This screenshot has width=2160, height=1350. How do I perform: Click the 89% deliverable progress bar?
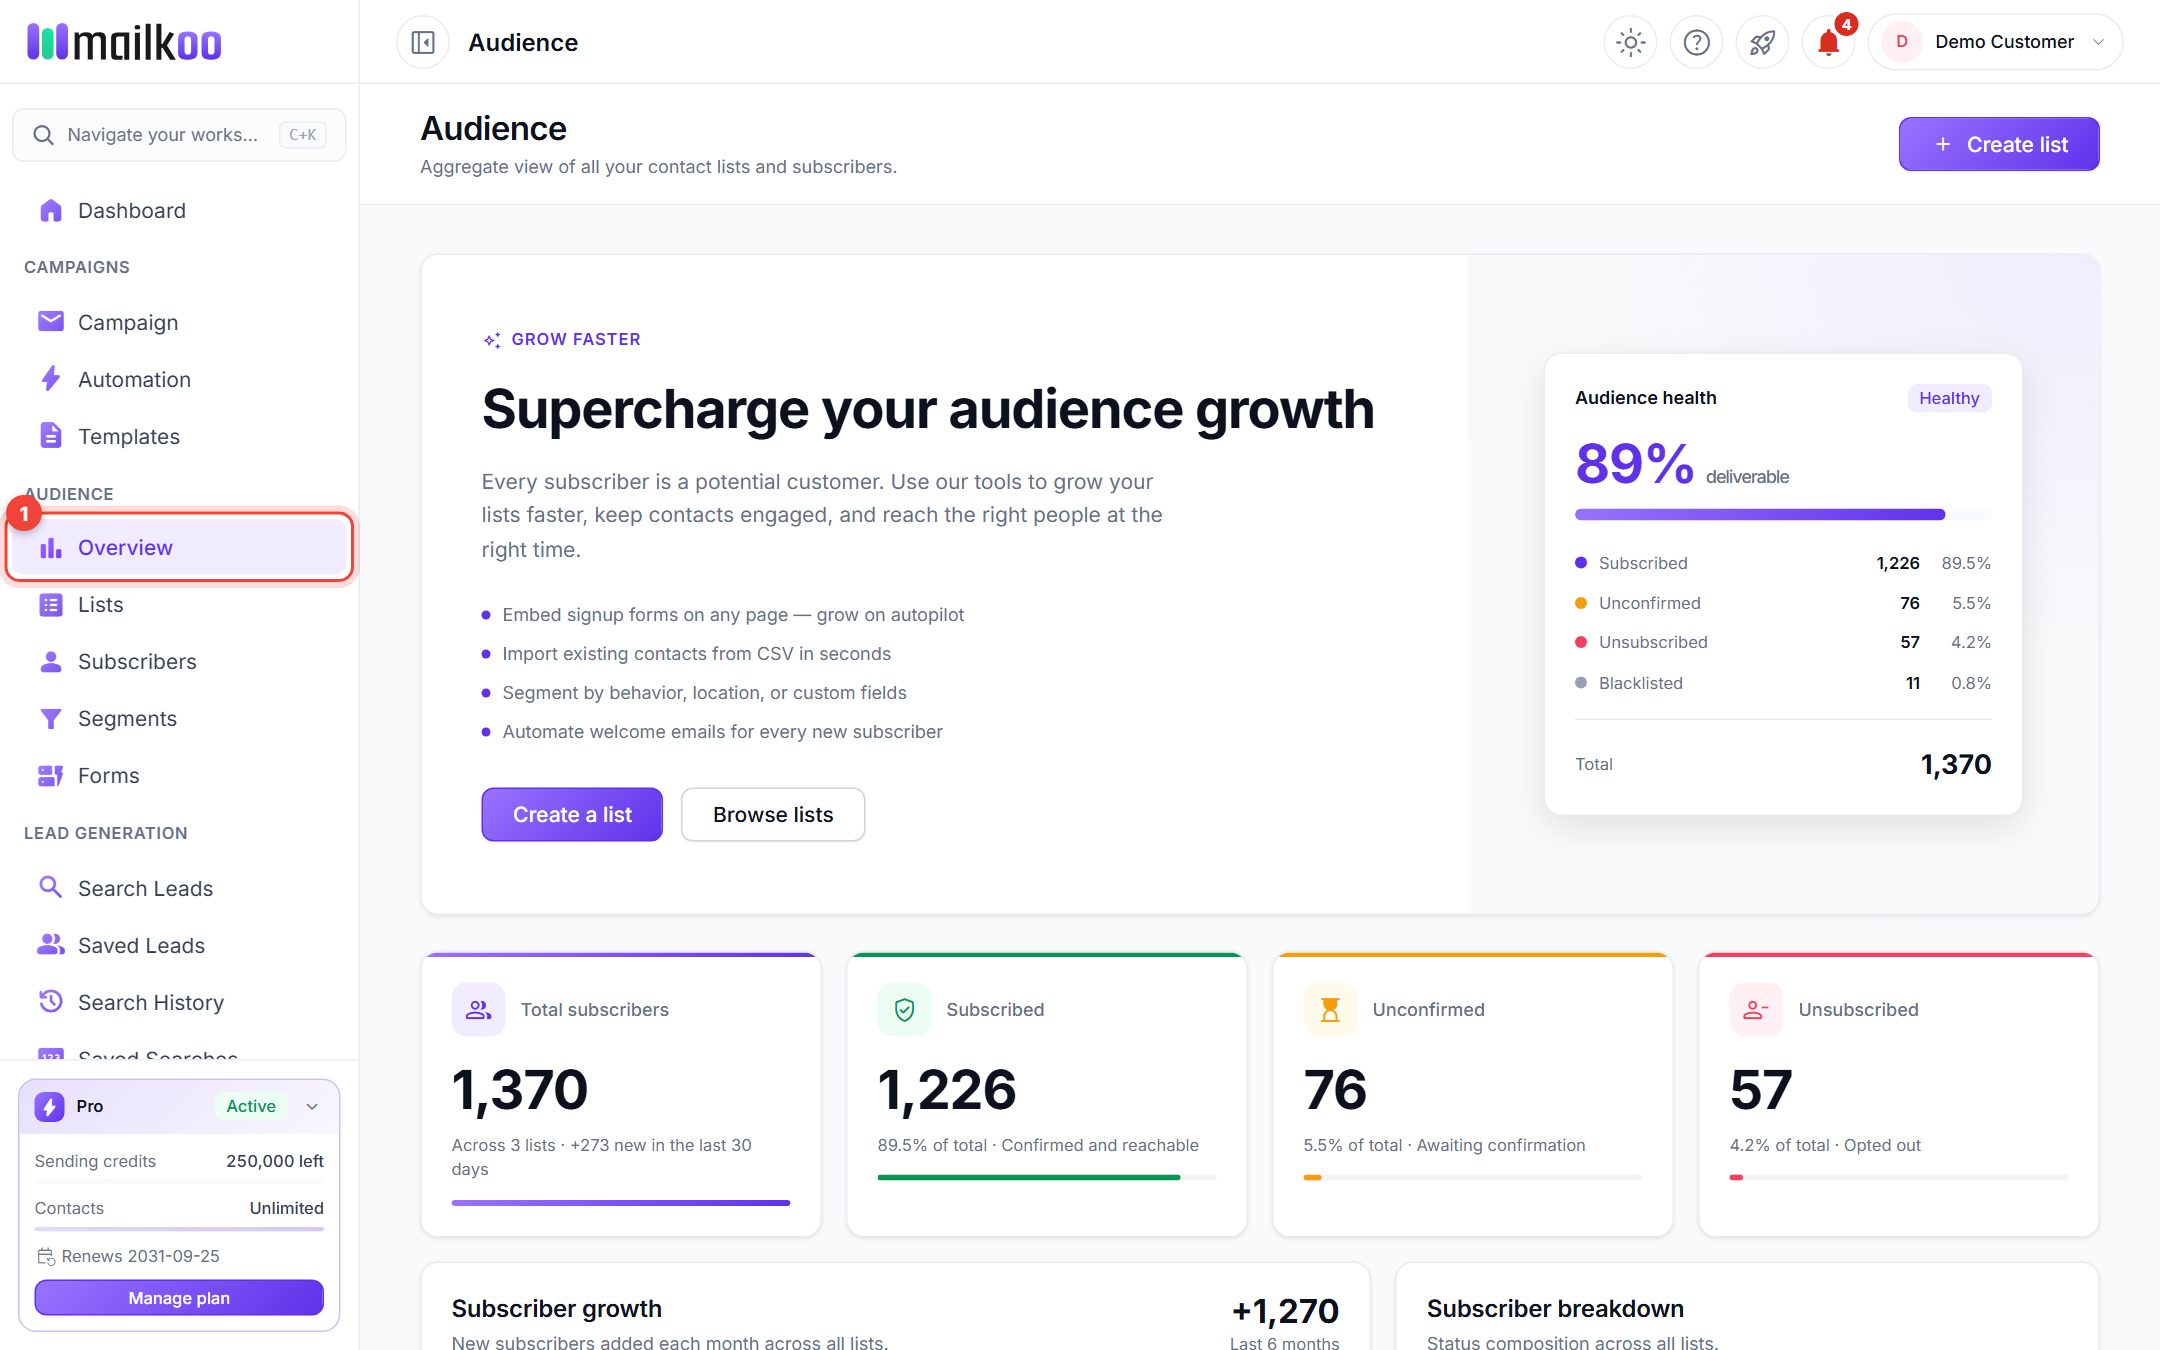click(1782, 515)
